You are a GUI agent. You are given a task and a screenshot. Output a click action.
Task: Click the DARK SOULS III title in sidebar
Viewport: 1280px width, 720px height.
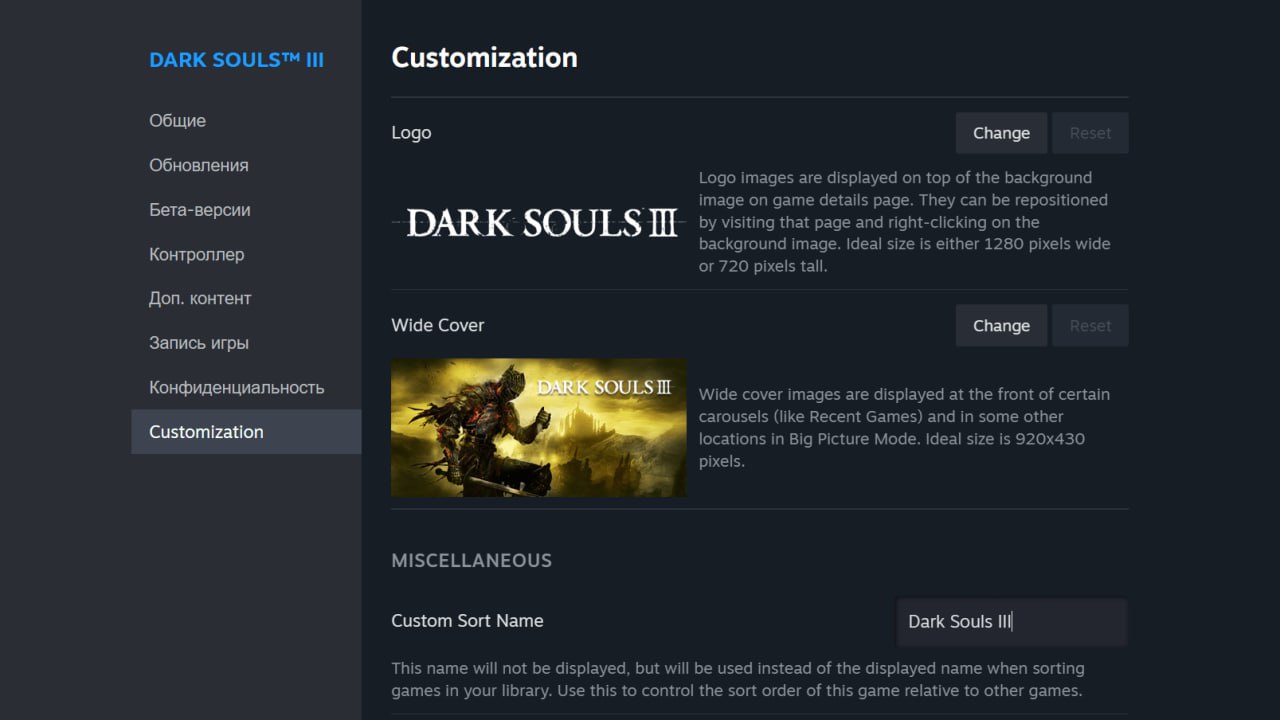(x=236, y=60)
